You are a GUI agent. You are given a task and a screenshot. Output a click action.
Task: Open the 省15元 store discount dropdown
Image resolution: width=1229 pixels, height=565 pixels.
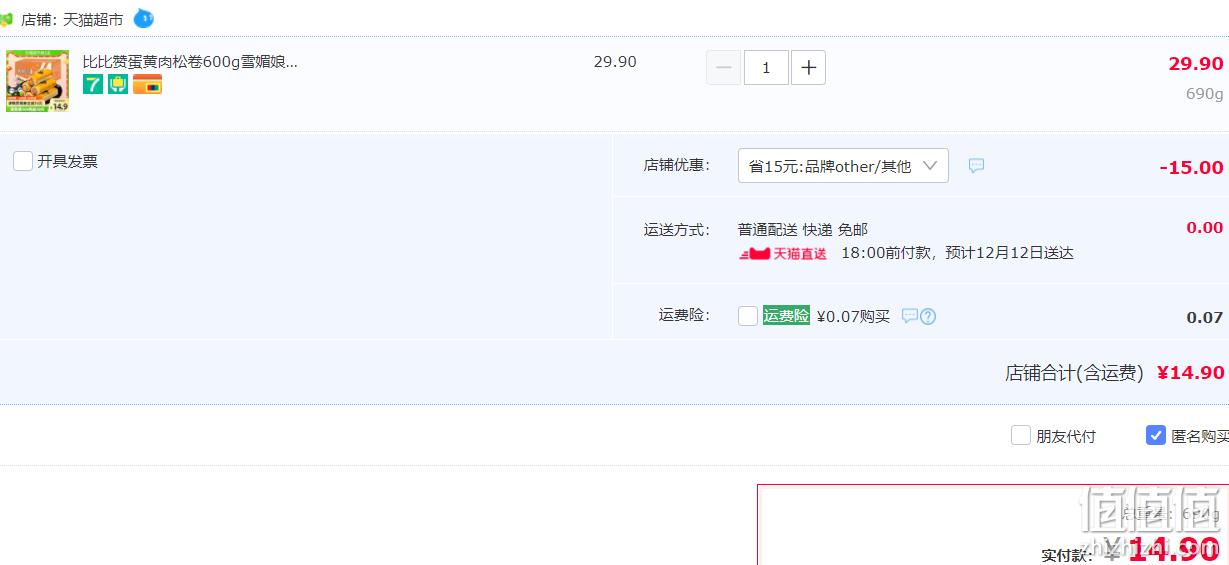click(x=843, y=166)
